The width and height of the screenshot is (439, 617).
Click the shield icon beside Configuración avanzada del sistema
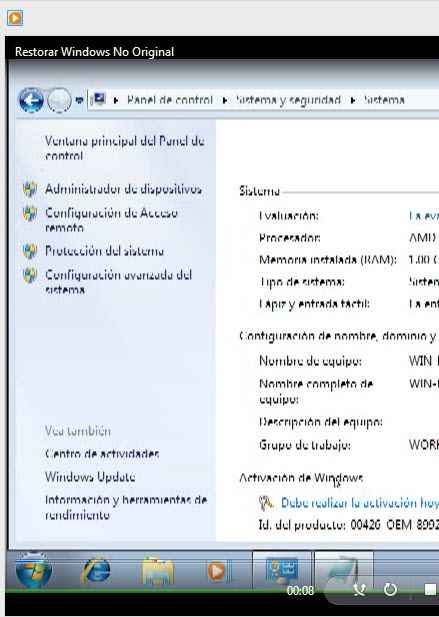click(x=30, y=275)
